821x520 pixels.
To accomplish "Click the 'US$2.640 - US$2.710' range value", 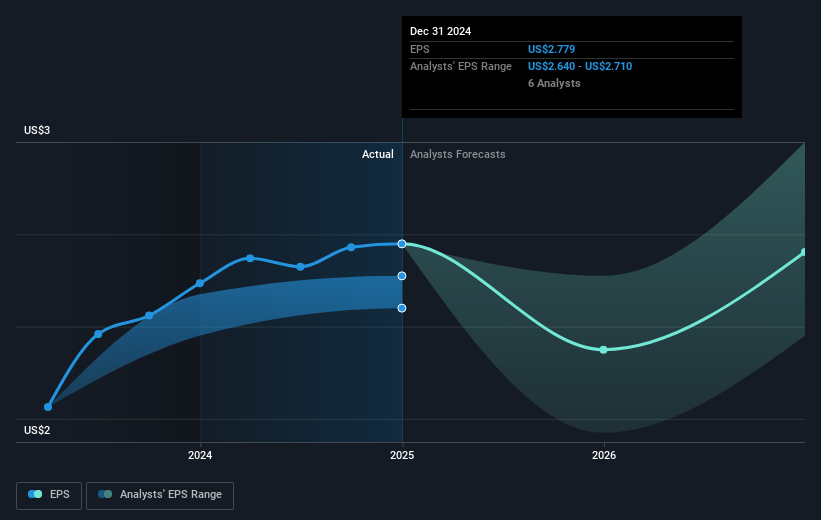I will [580, 67].
